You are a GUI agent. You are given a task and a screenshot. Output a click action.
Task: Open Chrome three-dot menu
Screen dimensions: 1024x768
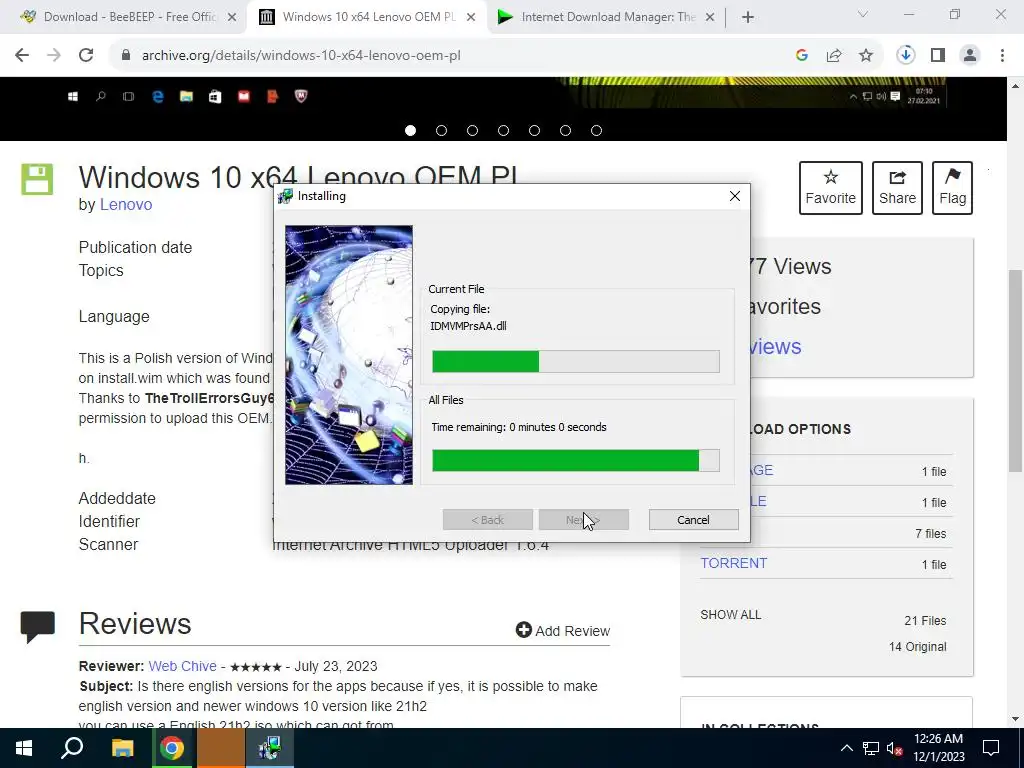(x=1002, y=56)
